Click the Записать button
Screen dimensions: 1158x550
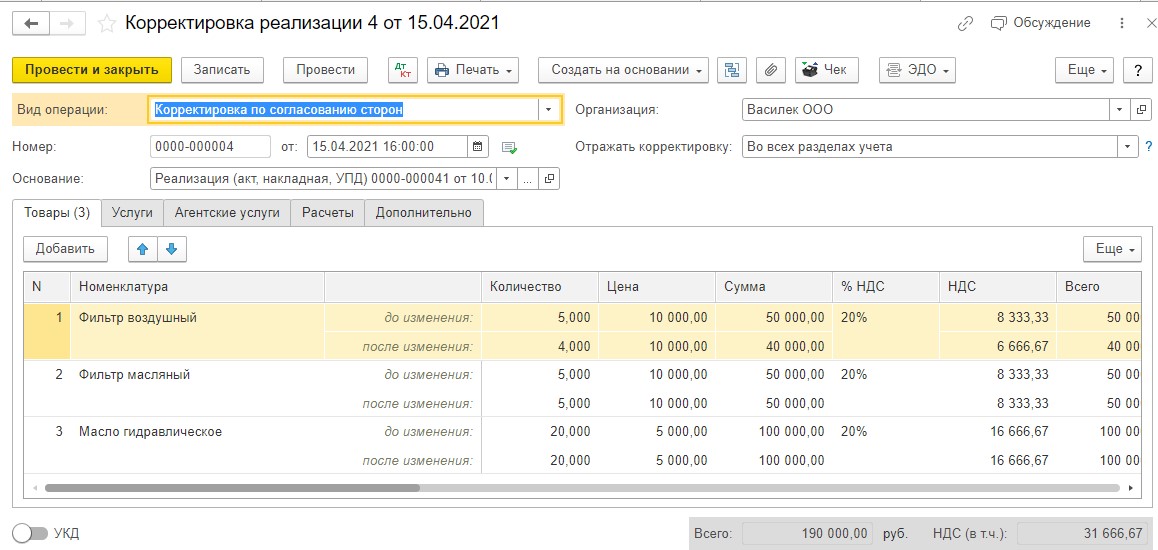[x=222, y=70]
